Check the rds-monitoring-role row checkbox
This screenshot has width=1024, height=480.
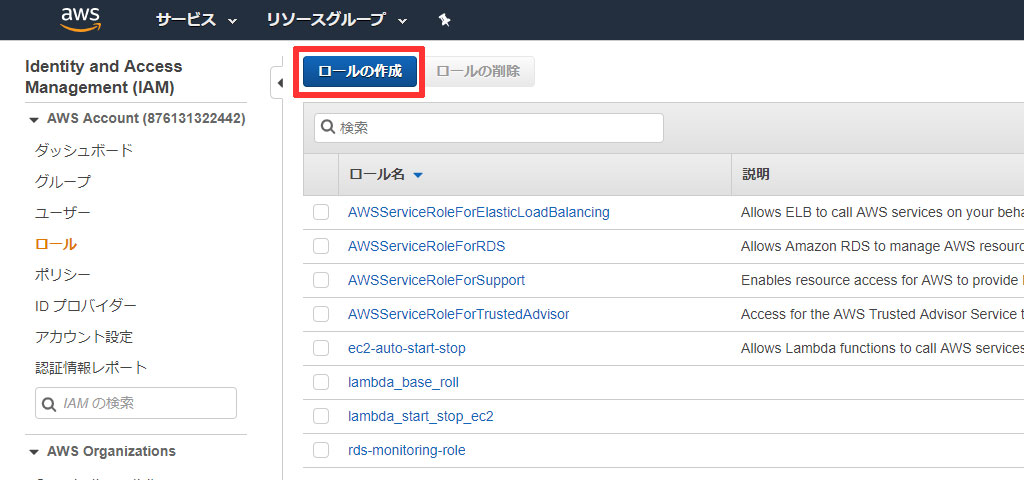[x=321, y=450]
